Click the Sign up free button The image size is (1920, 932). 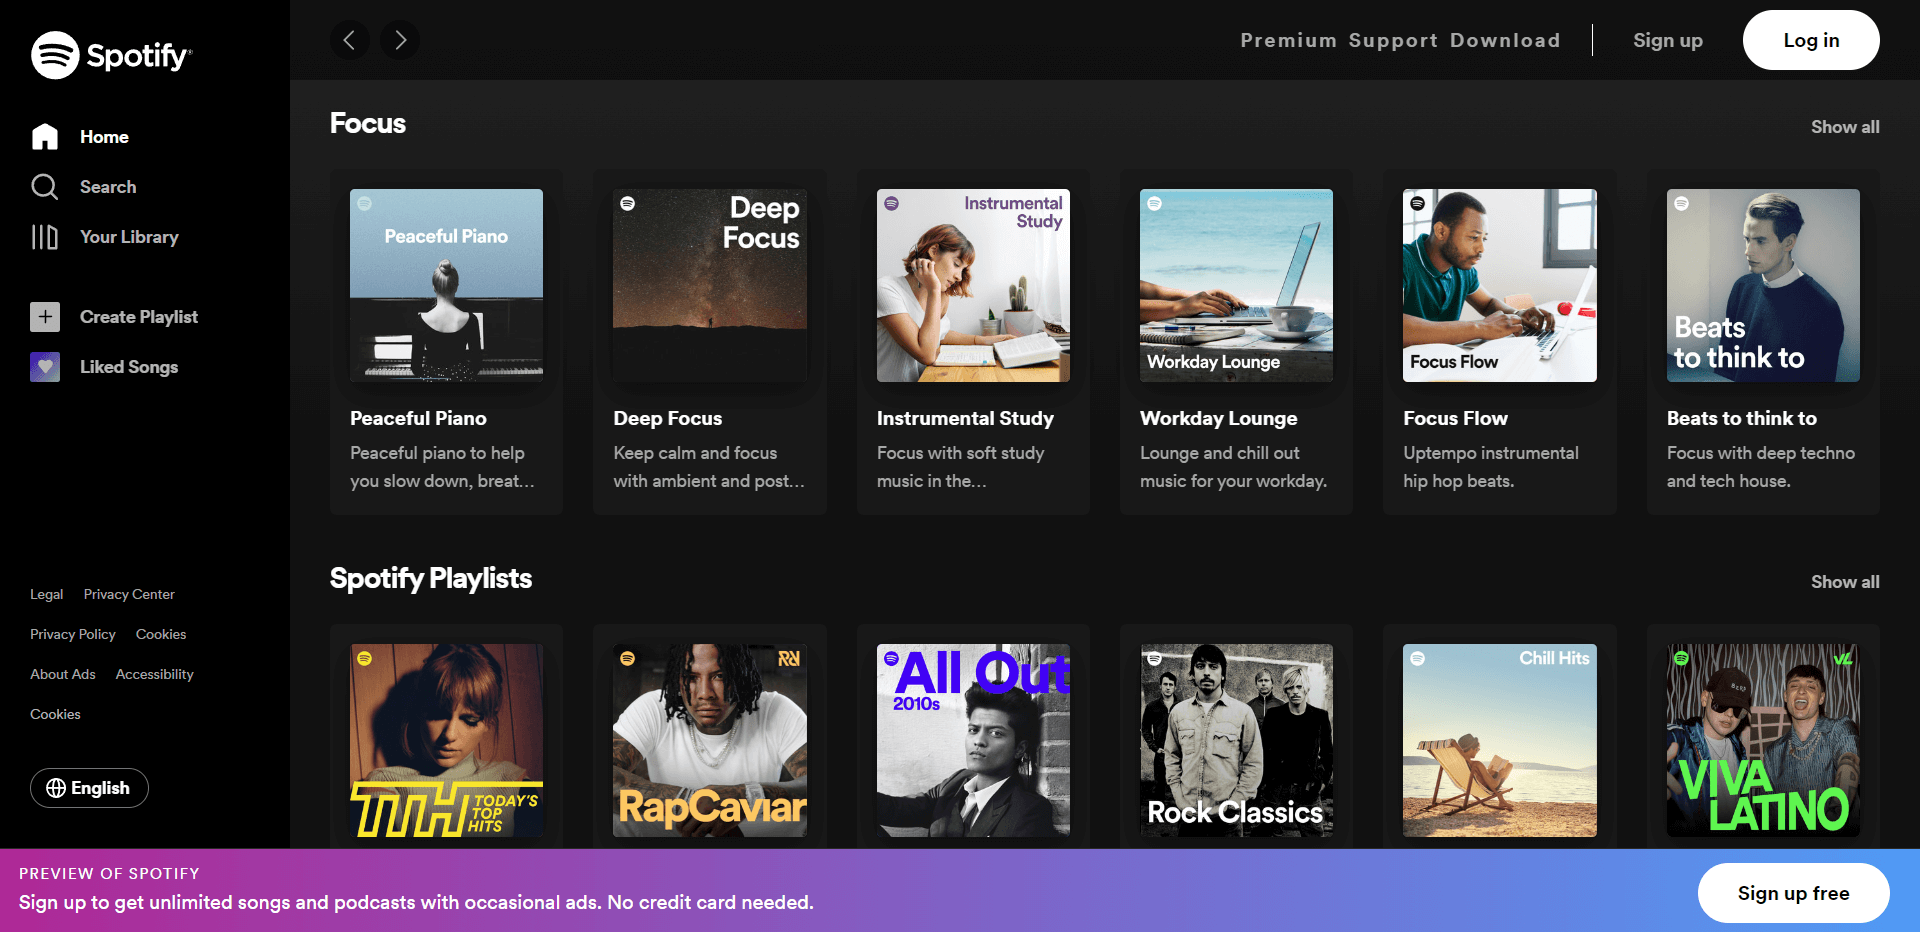pos(1793,893)
